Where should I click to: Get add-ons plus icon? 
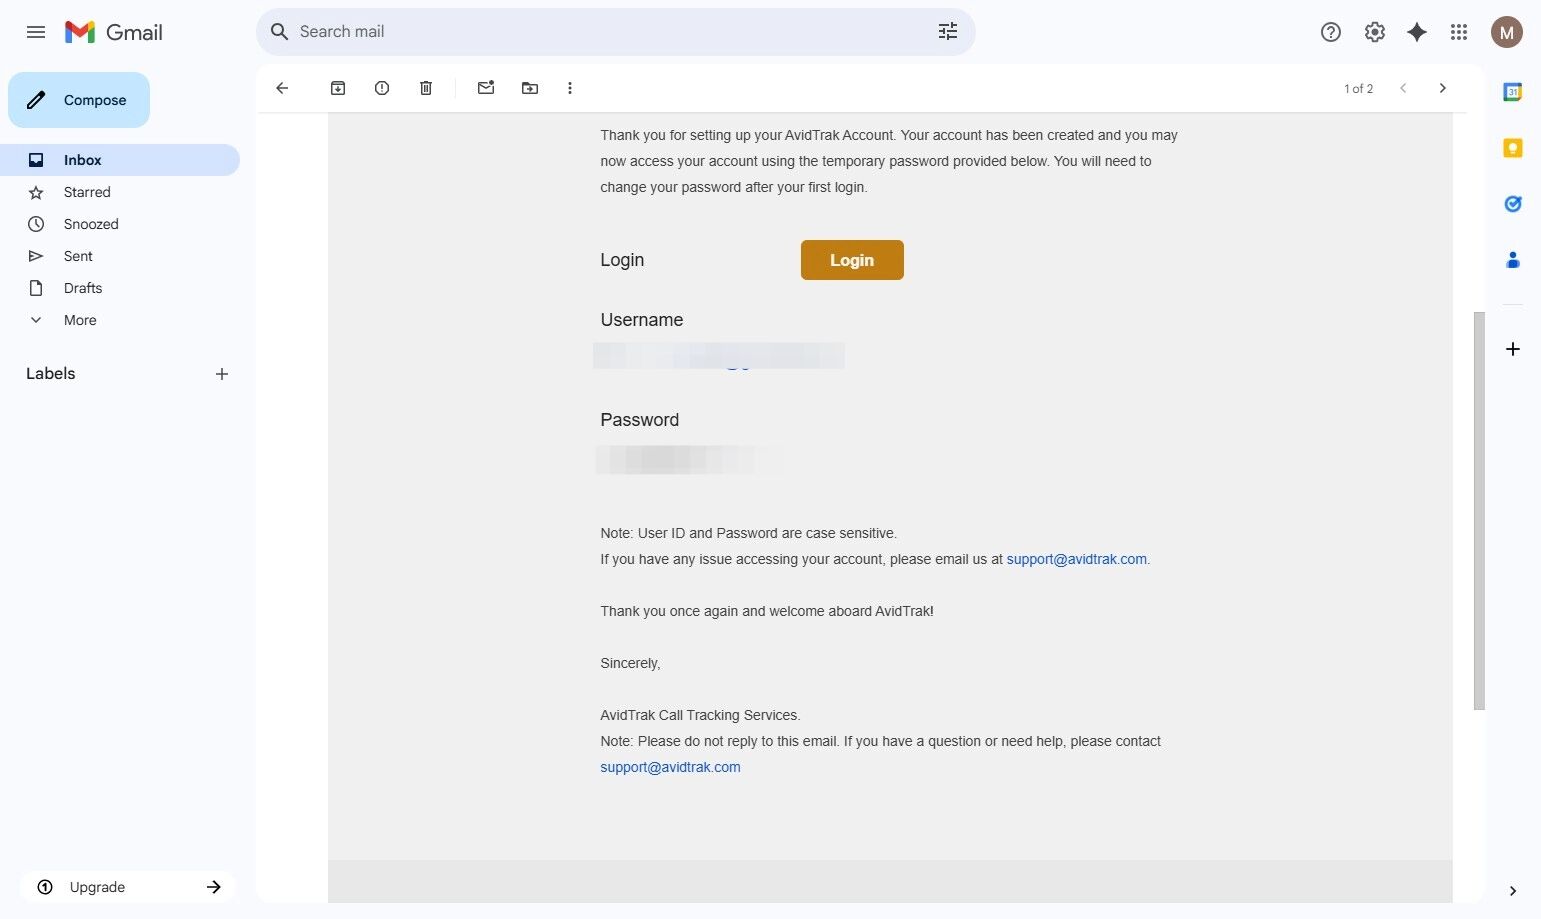click(x=1513, y=349)
